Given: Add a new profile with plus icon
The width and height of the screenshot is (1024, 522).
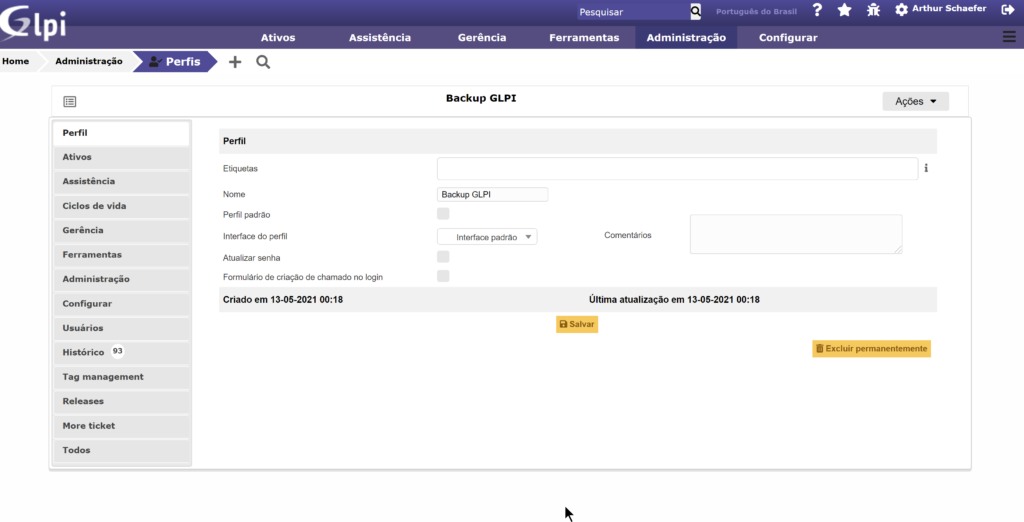Looking at the screenshot, I should (x=234, y=62).
